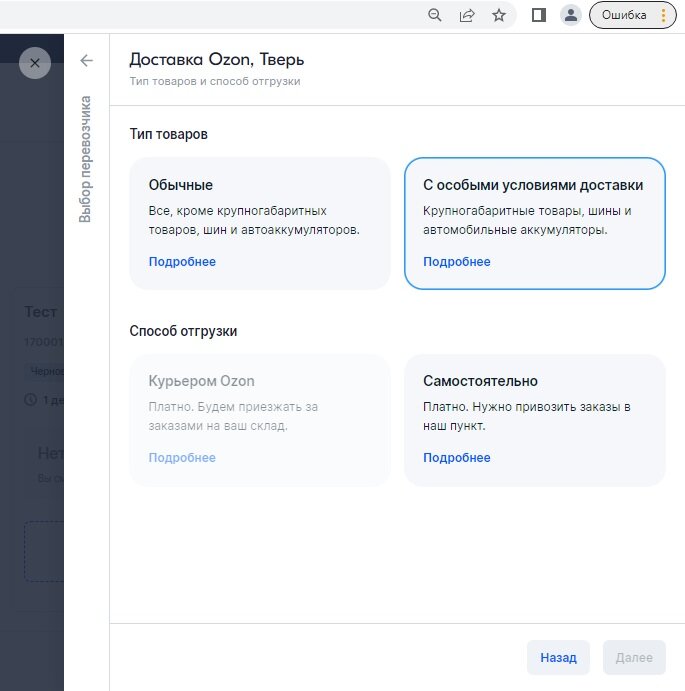This screenshot has height=691, width=685.
Task: Choose the Самостоятельно shipment method card
Action: [x=535, y=420]
